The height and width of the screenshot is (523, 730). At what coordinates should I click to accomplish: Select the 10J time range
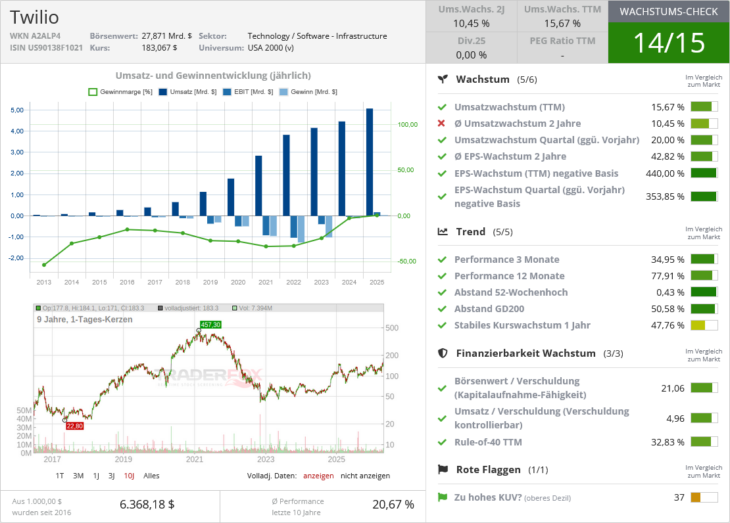[x=129, y=475]
